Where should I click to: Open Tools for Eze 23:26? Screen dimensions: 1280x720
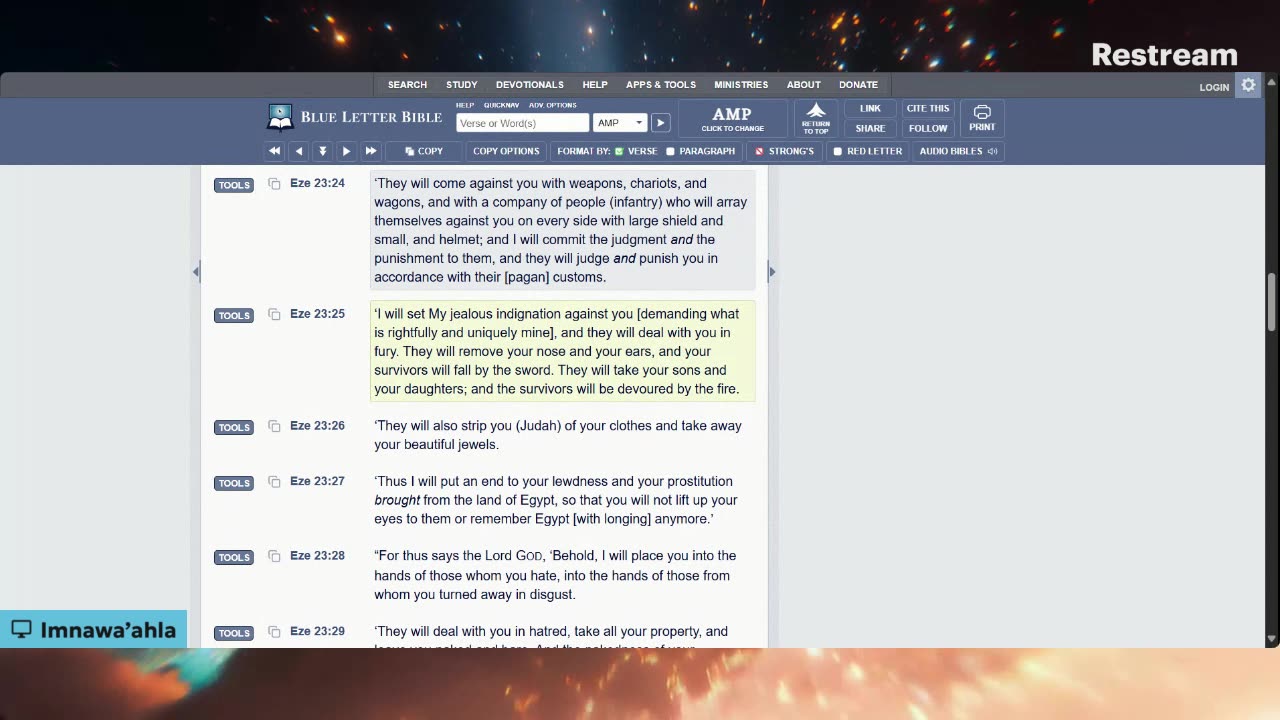pos(234,427)
